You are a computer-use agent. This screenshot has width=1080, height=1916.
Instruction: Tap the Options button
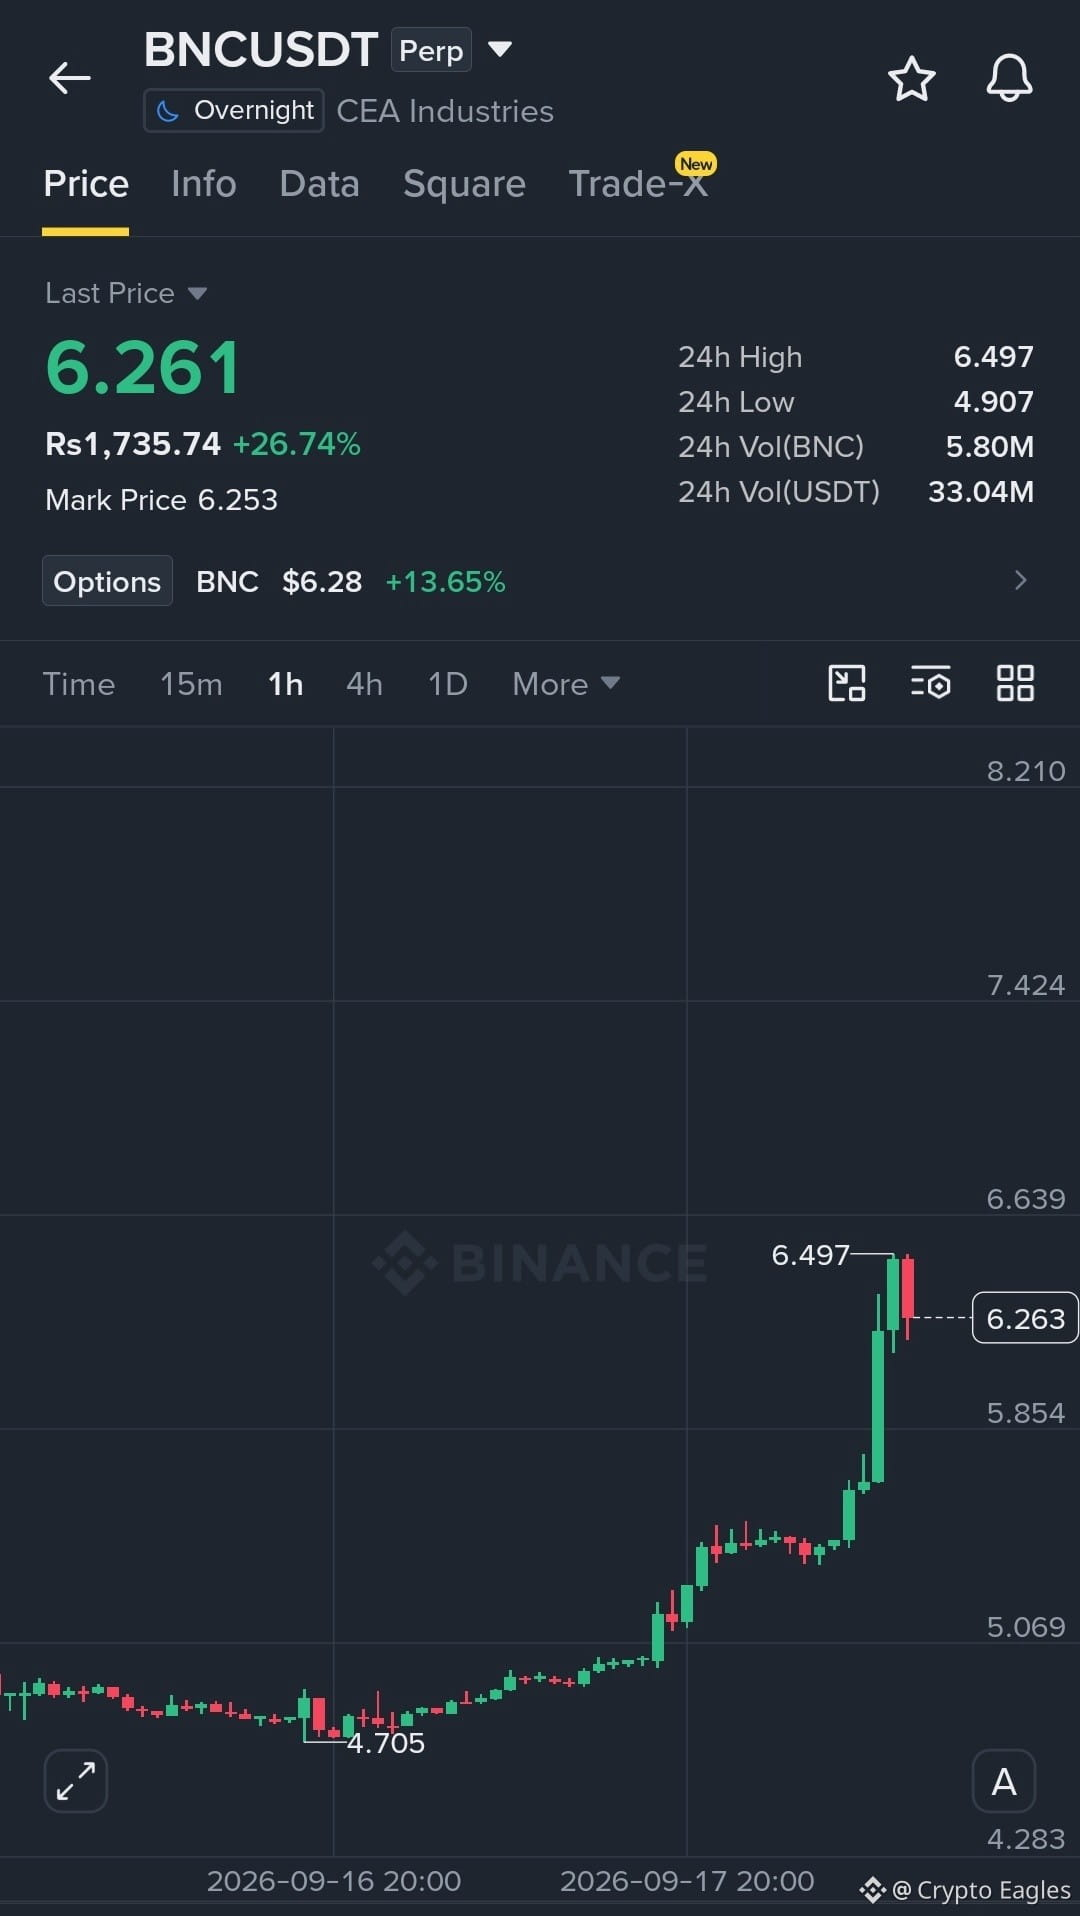(107, 581)
